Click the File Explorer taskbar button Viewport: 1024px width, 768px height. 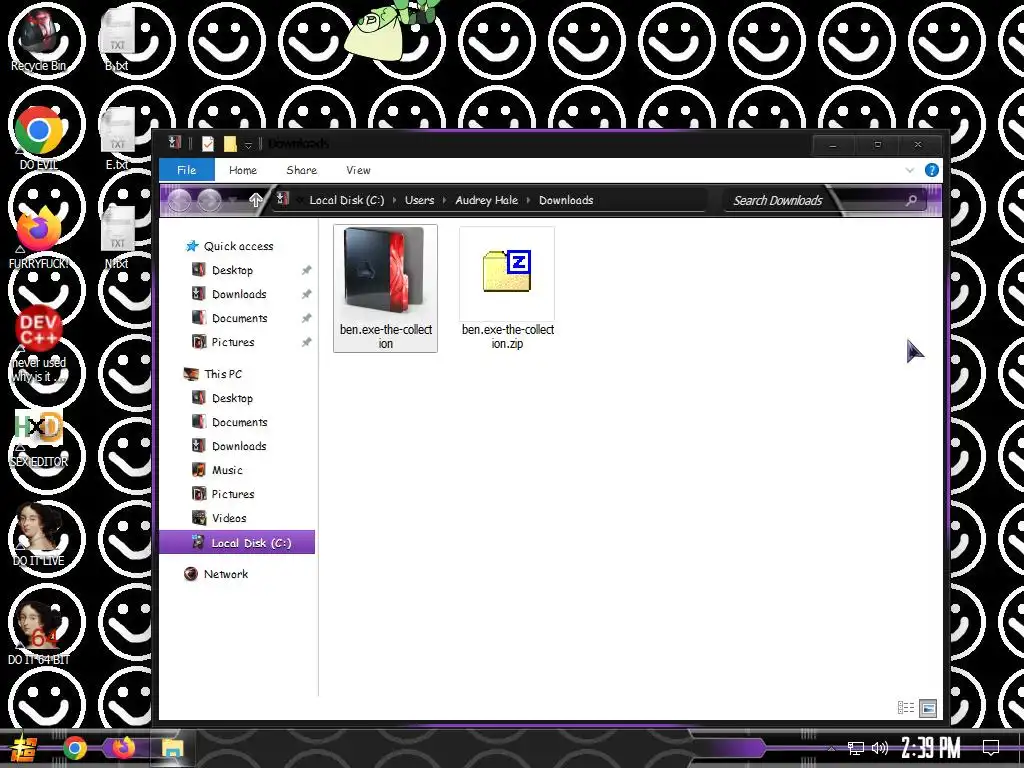click(x=173, y=748)
